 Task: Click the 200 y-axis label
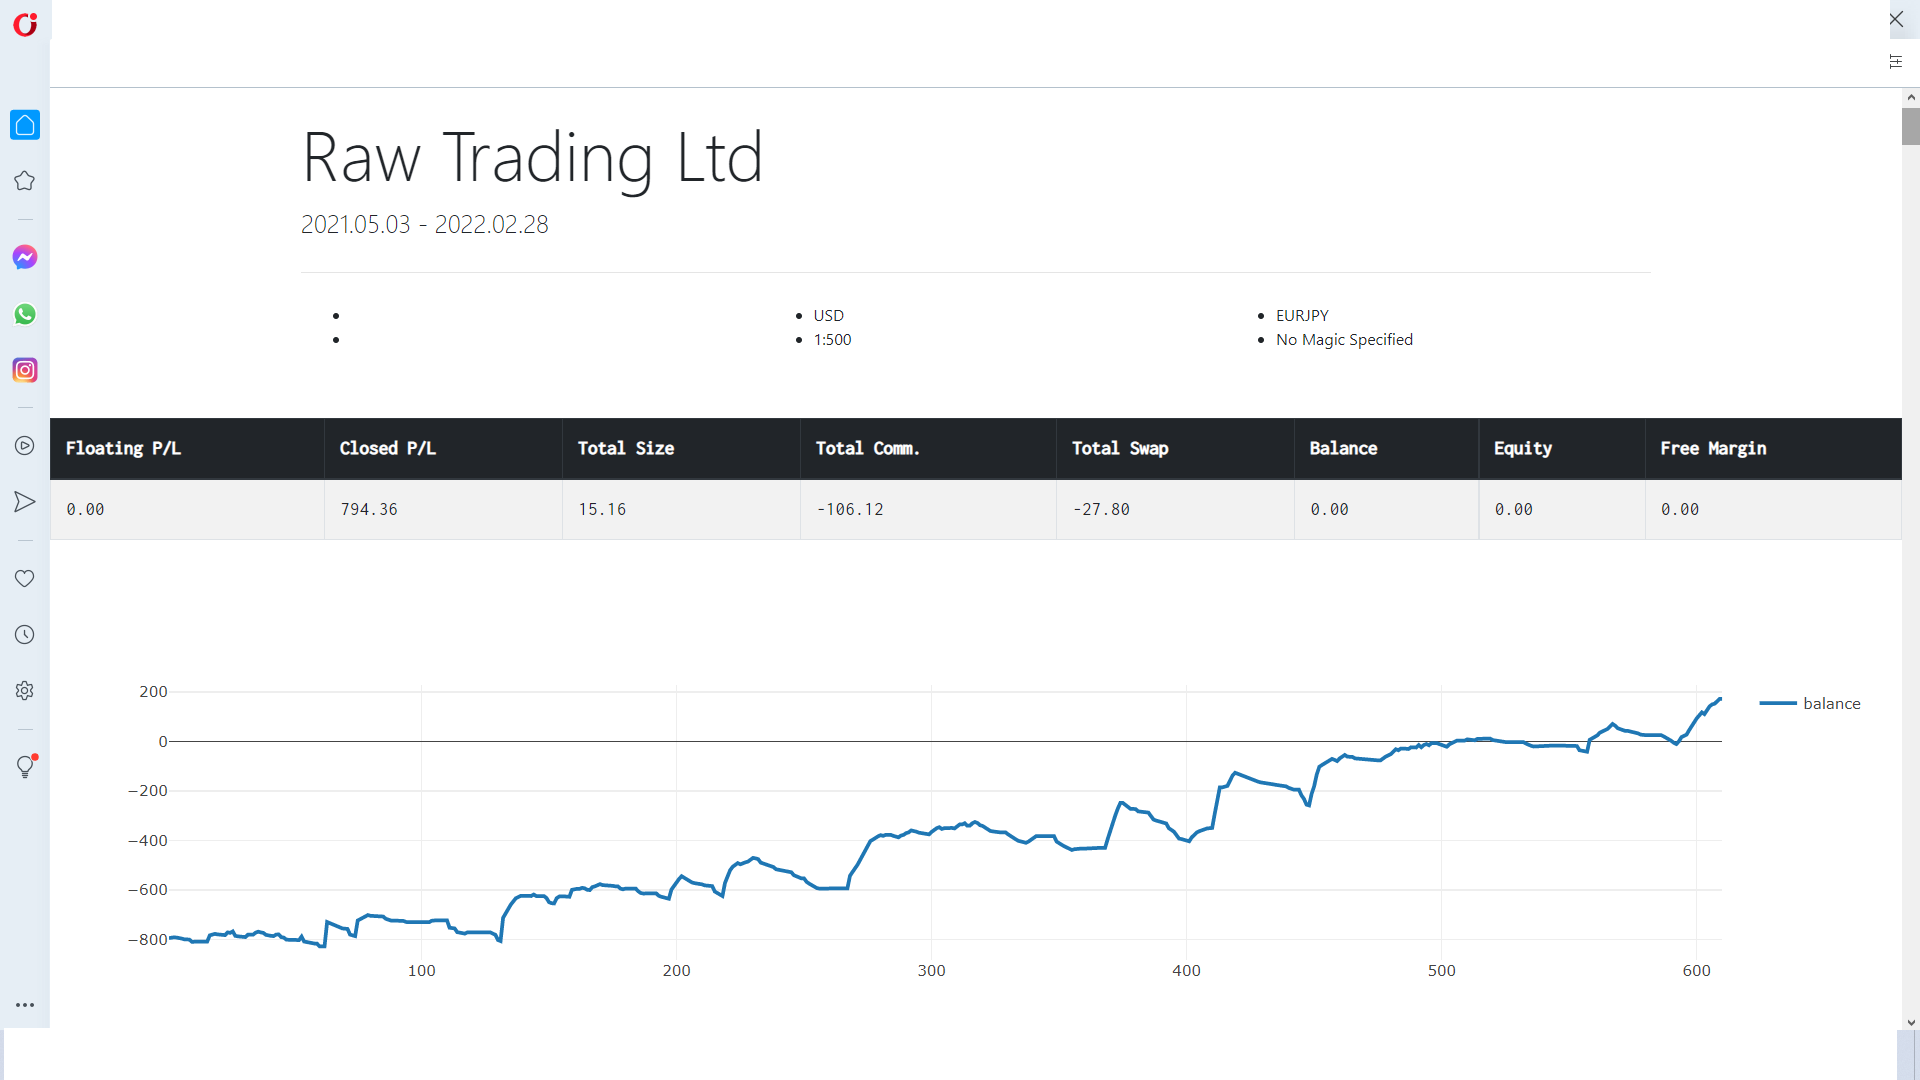153,691
